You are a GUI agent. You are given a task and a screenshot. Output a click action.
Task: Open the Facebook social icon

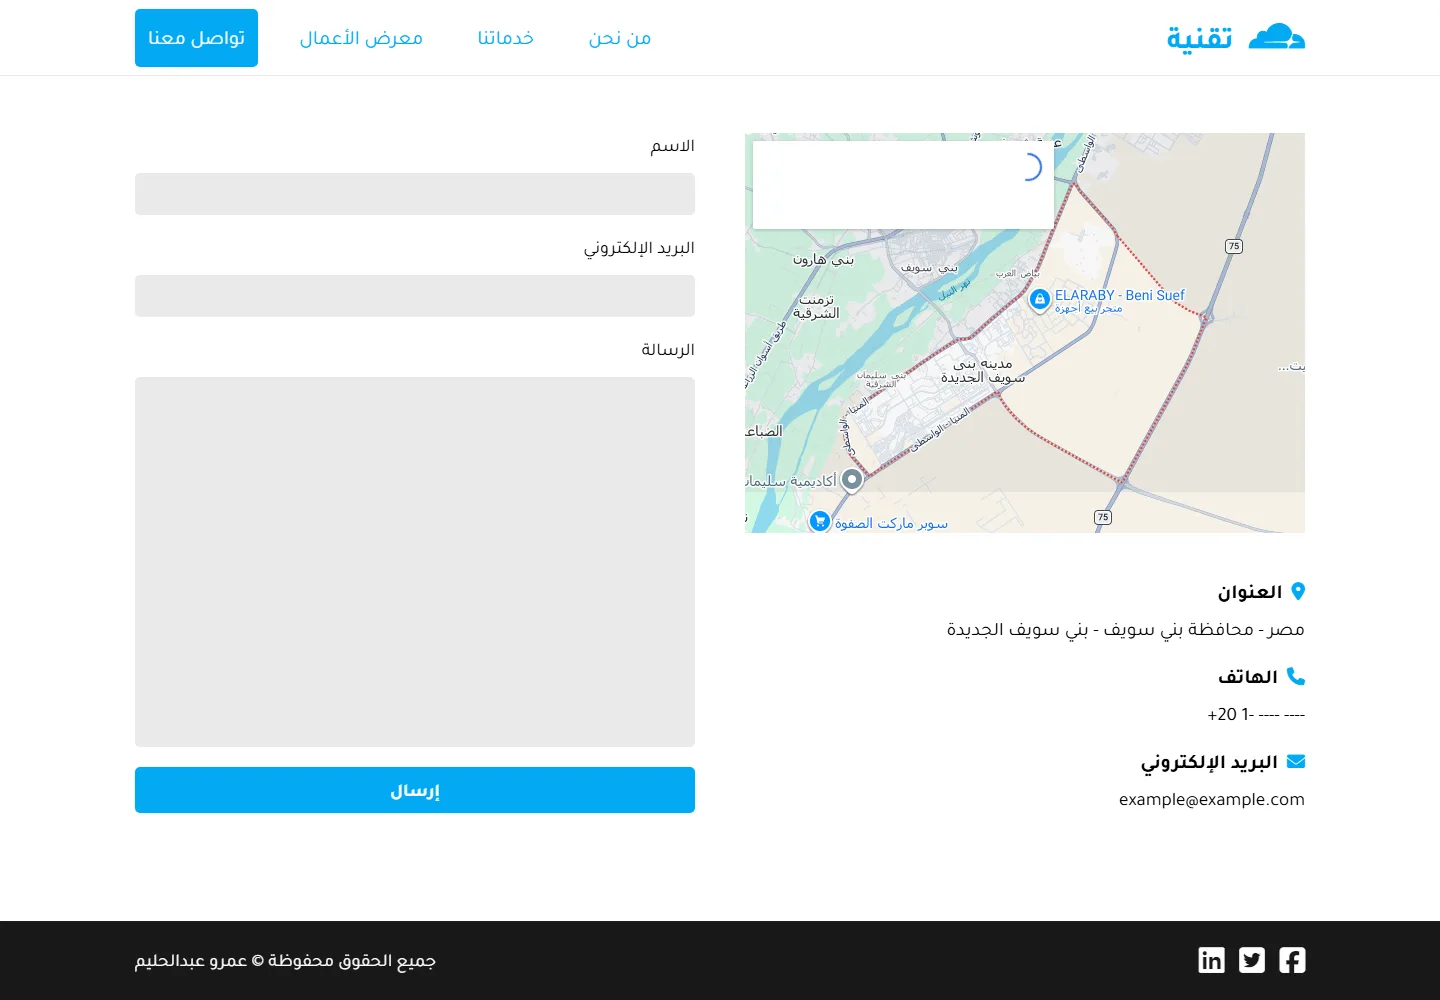pyautogui.click(x=1292, y=960)
